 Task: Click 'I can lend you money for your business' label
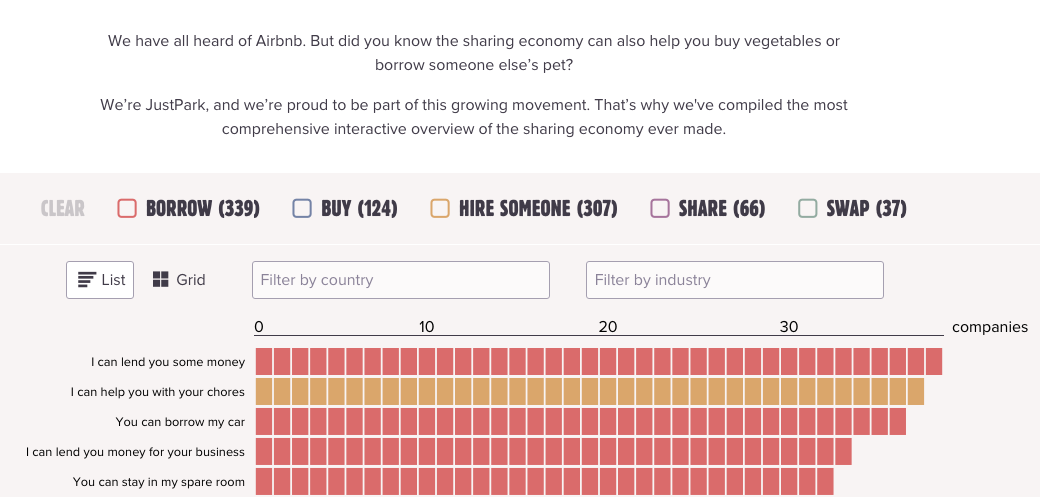[135, 452]
